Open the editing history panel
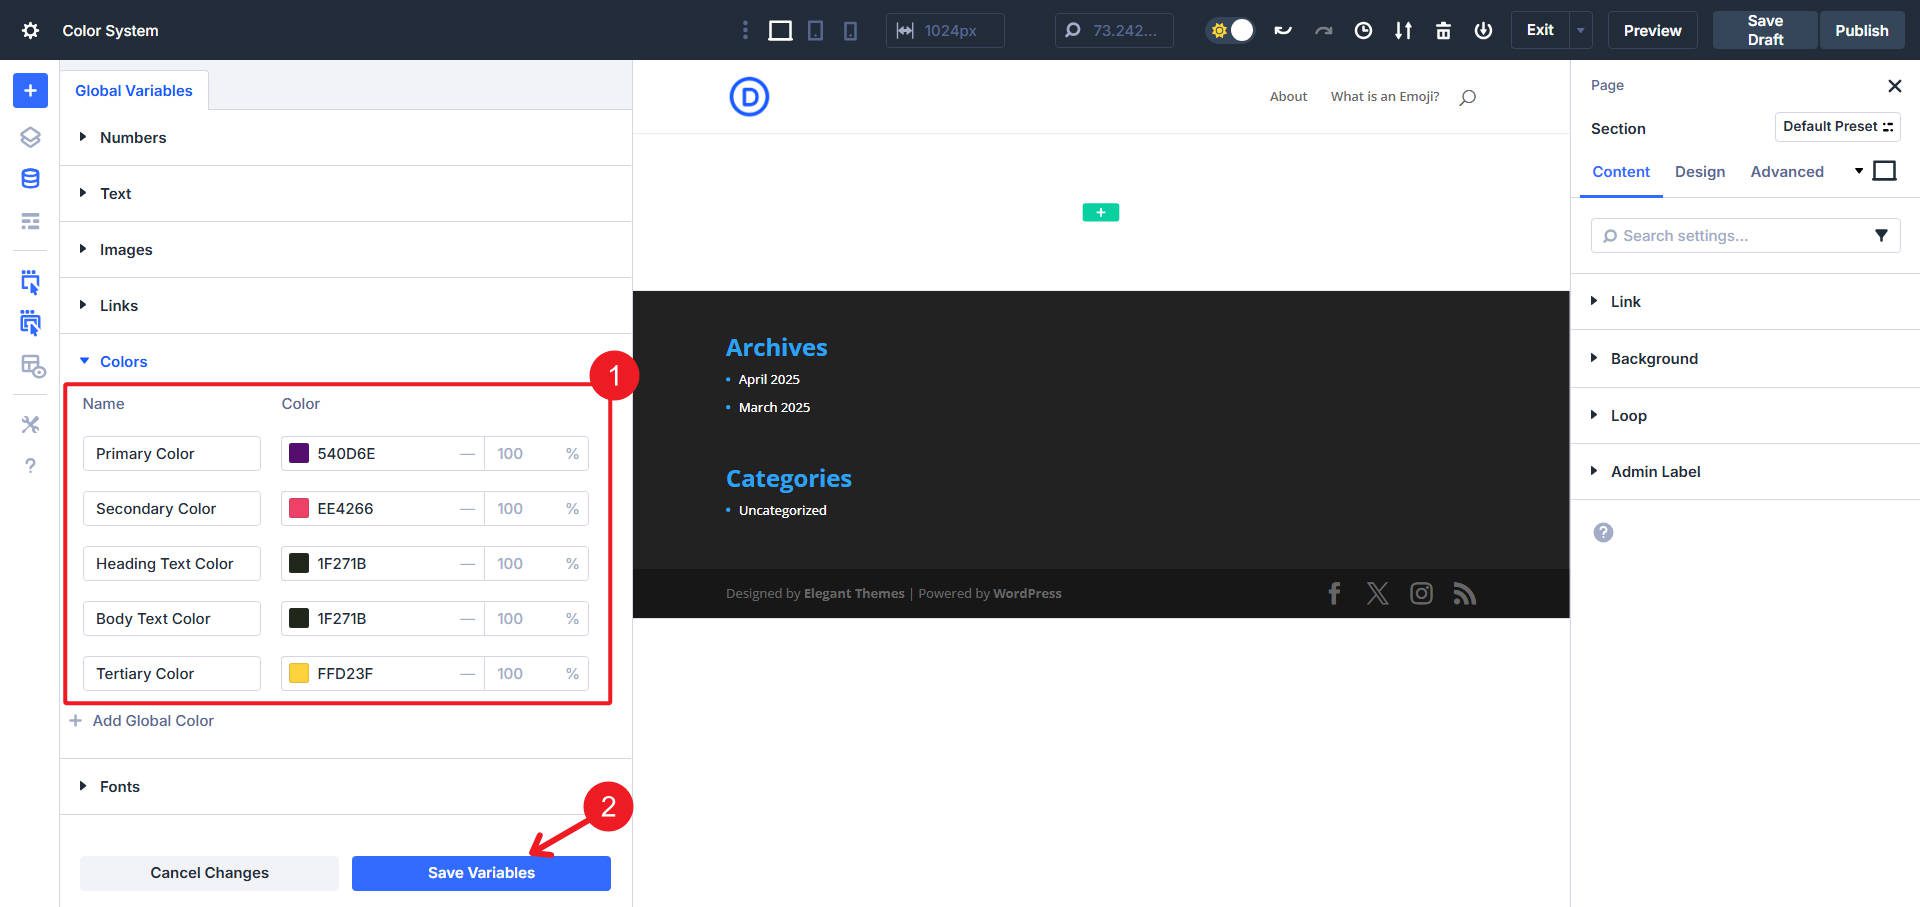1920x907 pixels. coord(1362,30)
